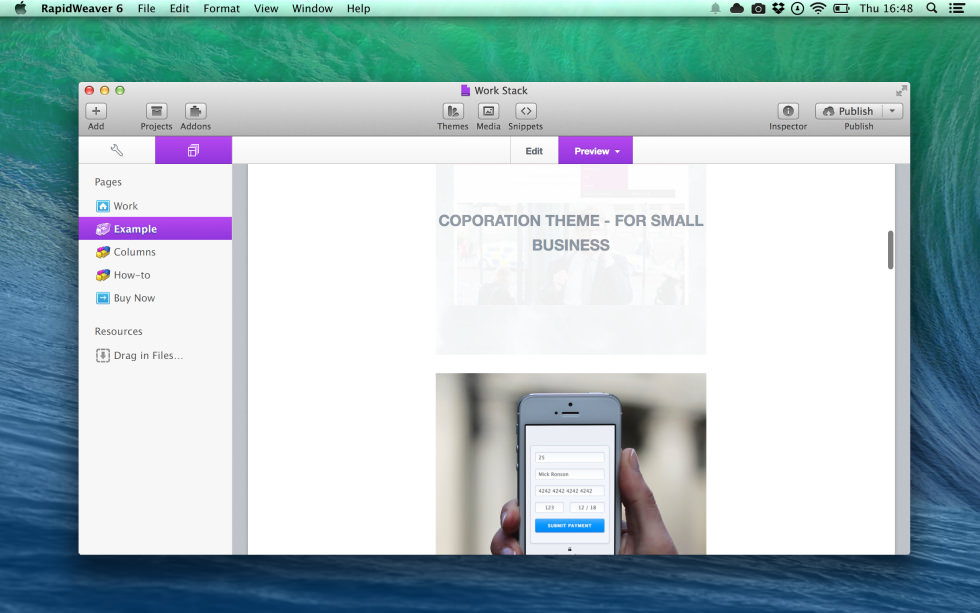Viewport: 980px width, 613px height.
Task: Open the View menu
Action: coord(266,8)
